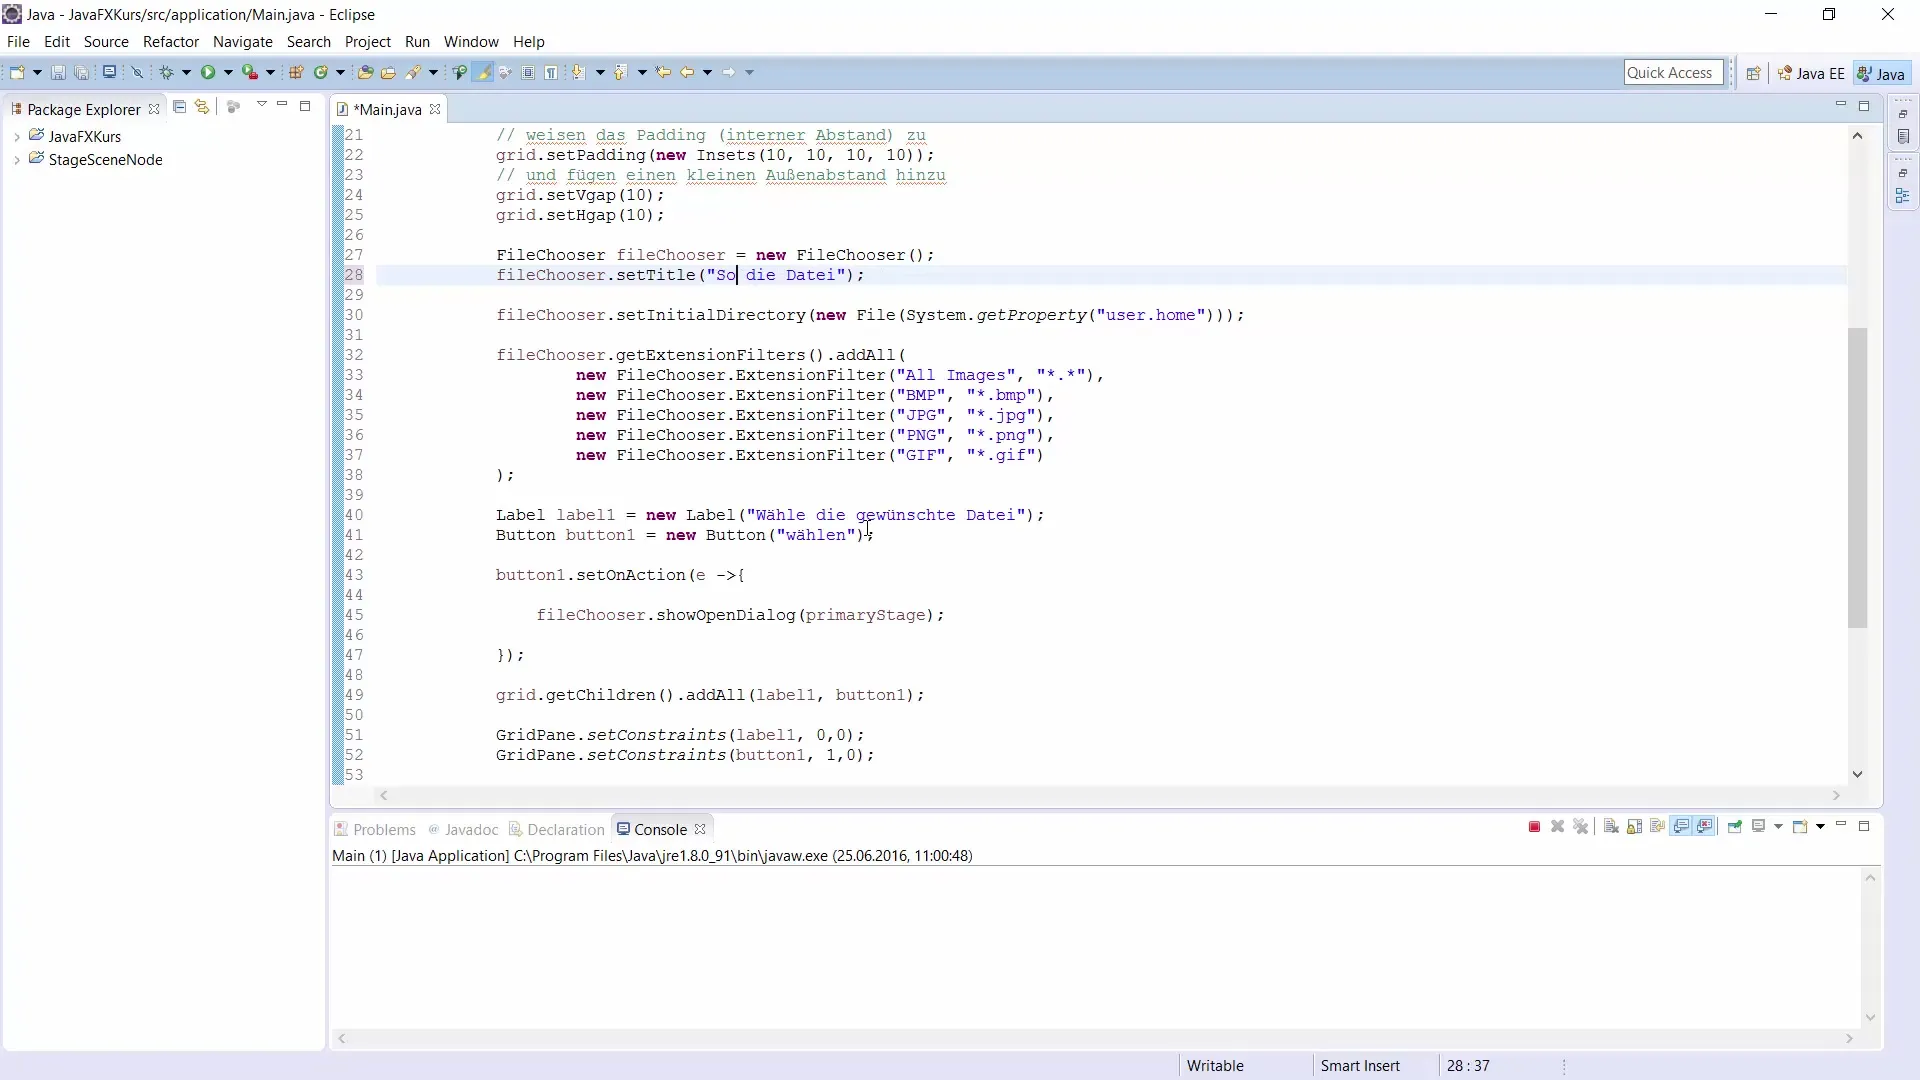Select the Java perspective button

tap(1881, 74)
